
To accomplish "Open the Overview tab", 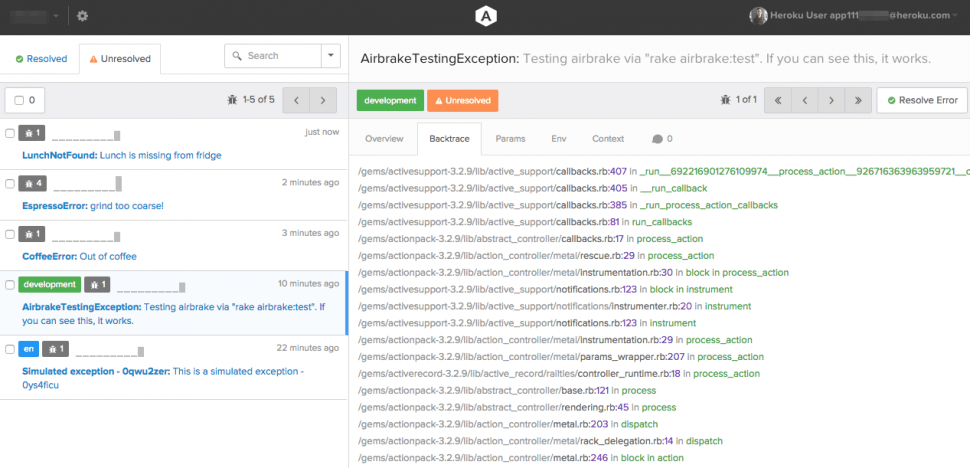I will [x=384, y=138].
